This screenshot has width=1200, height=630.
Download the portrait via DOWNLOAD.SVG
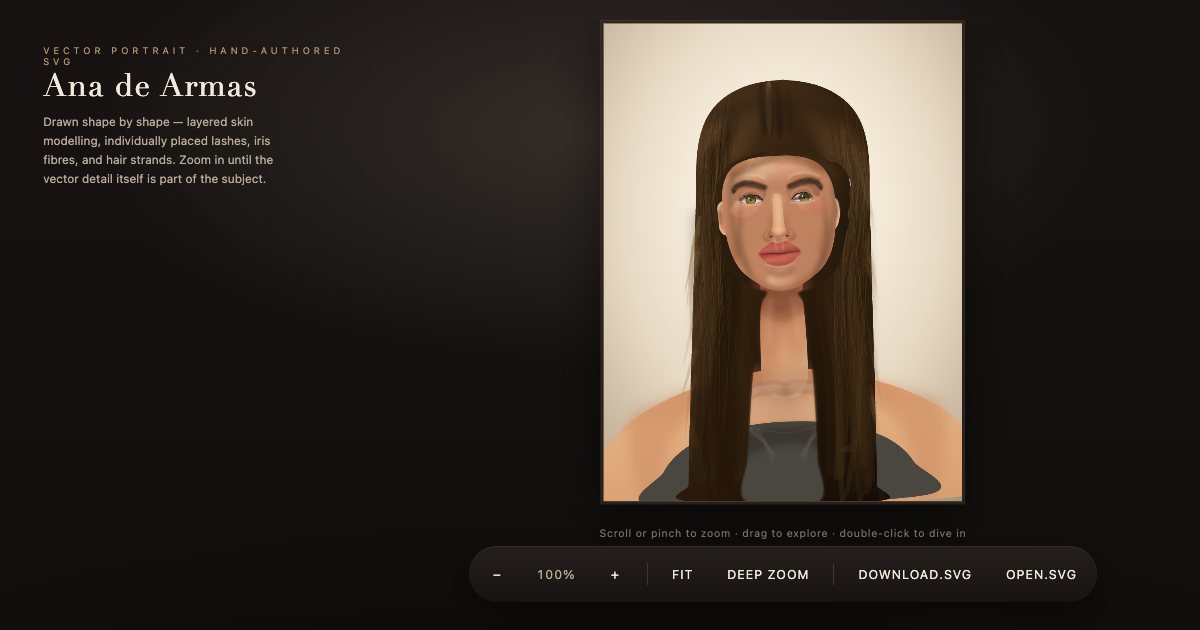915,575
